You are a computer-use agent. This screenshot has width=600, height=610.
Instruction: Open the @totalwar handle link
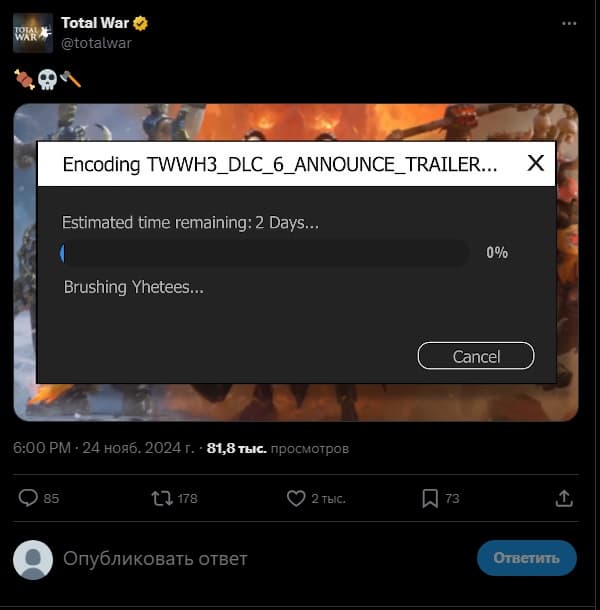(96, 43)
